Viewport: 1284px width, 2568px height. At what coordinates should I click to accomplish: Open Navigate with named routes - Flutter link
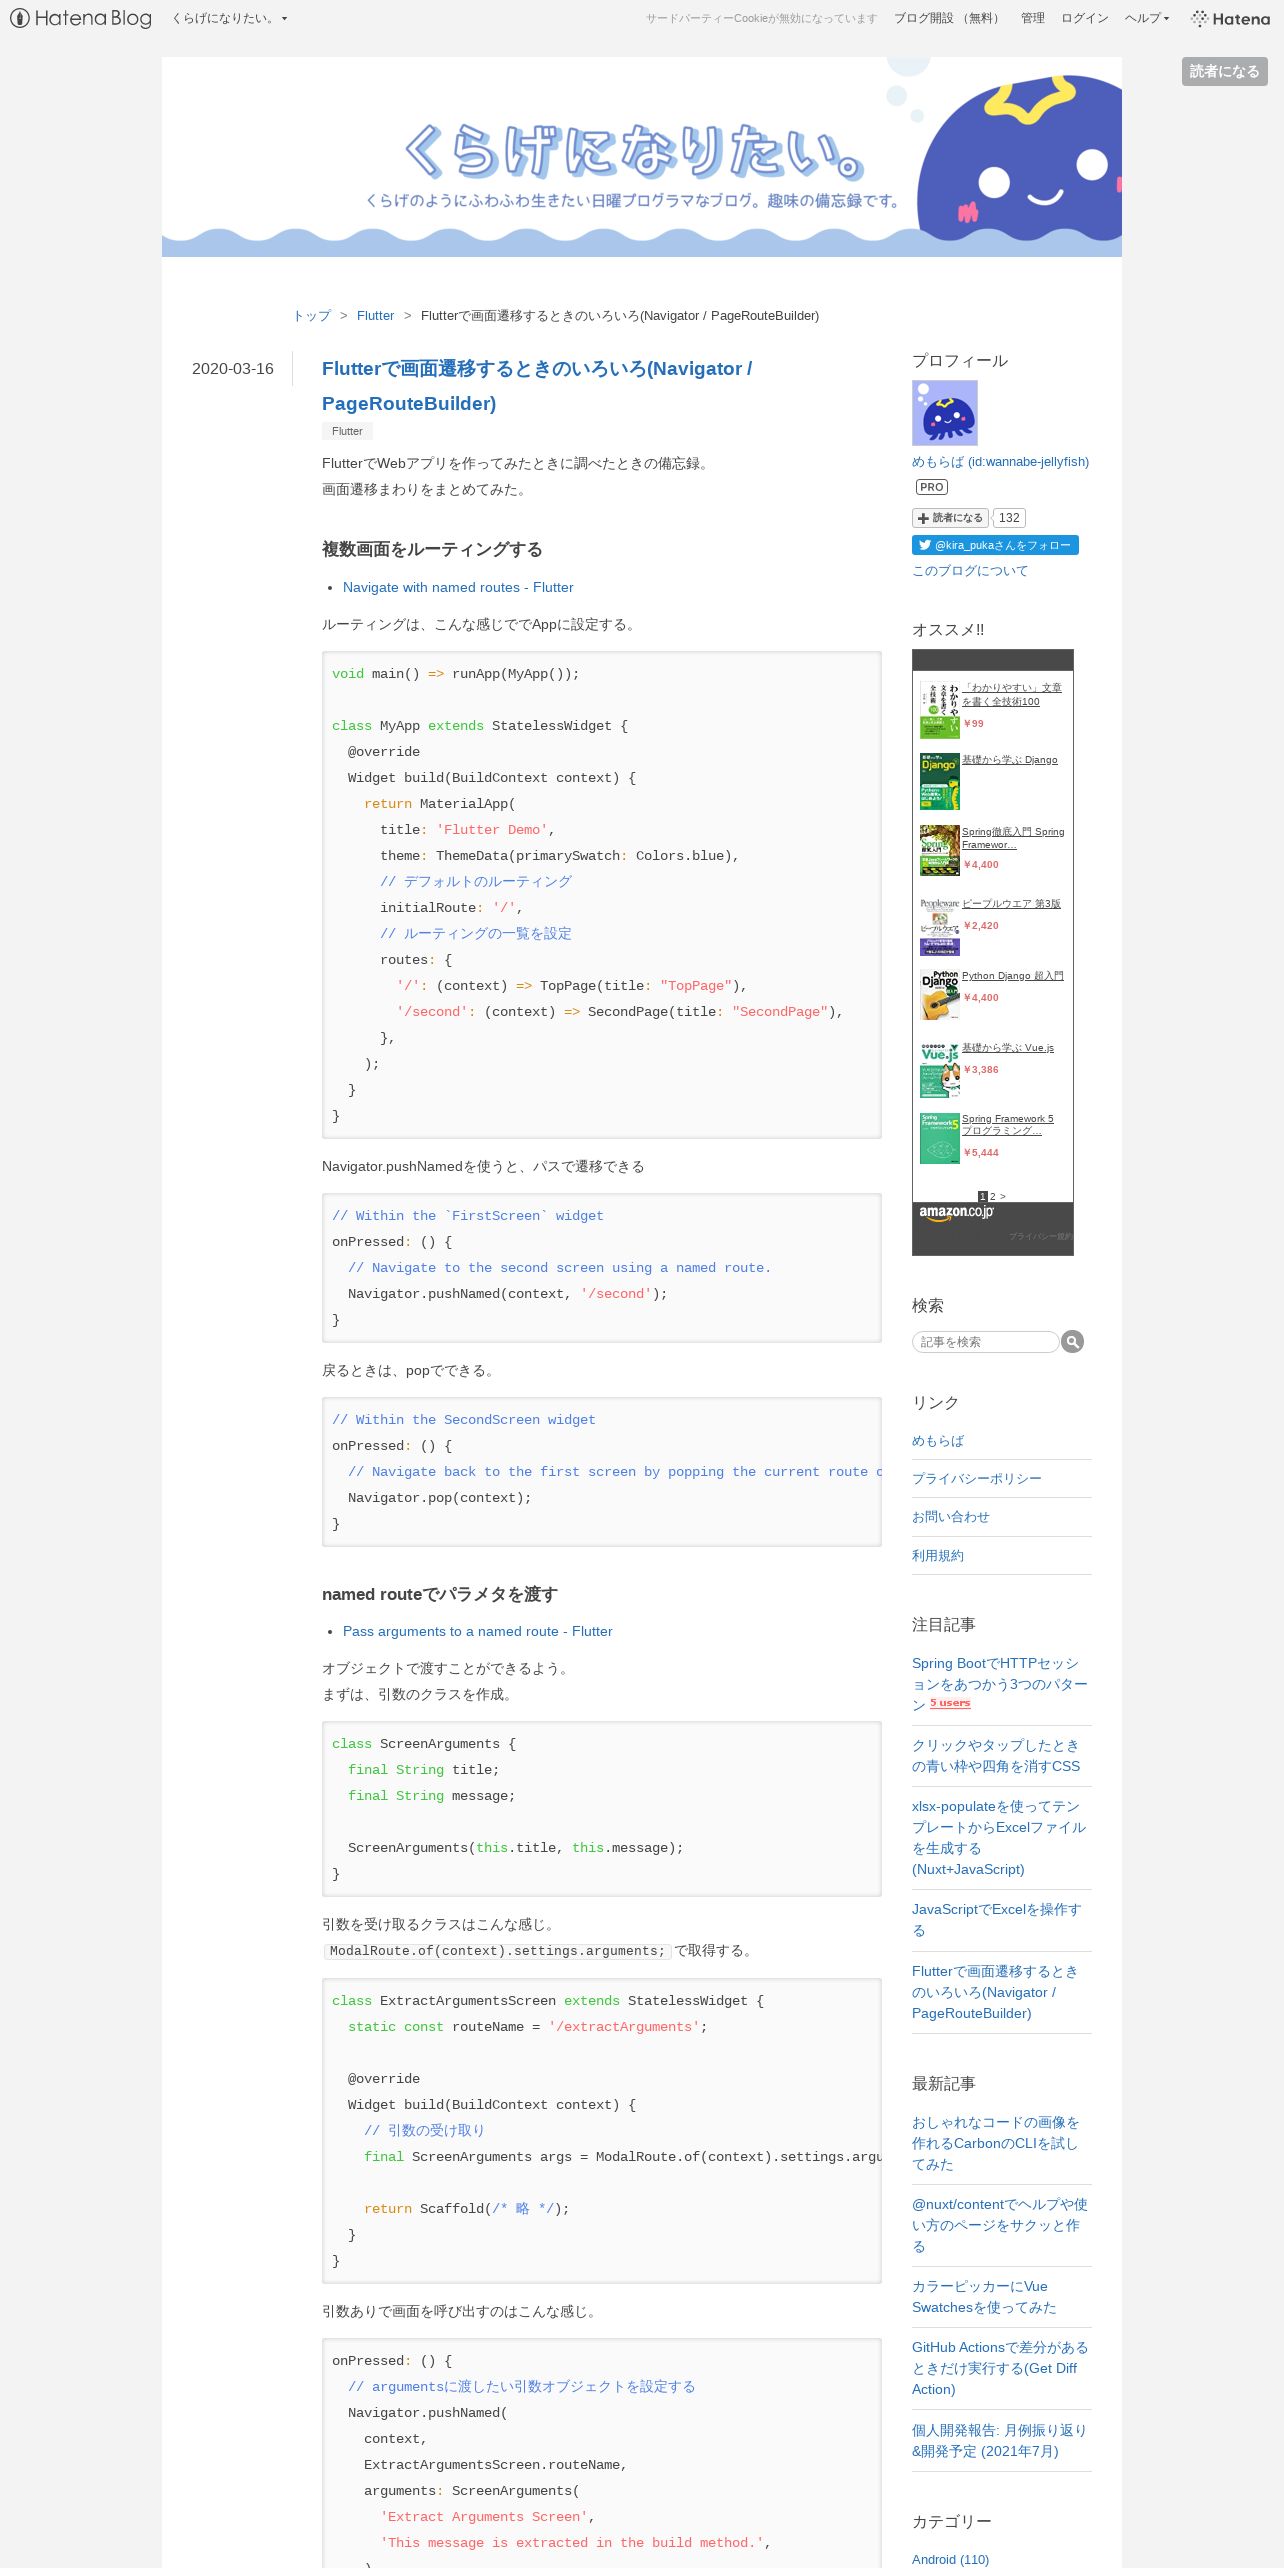458,587
